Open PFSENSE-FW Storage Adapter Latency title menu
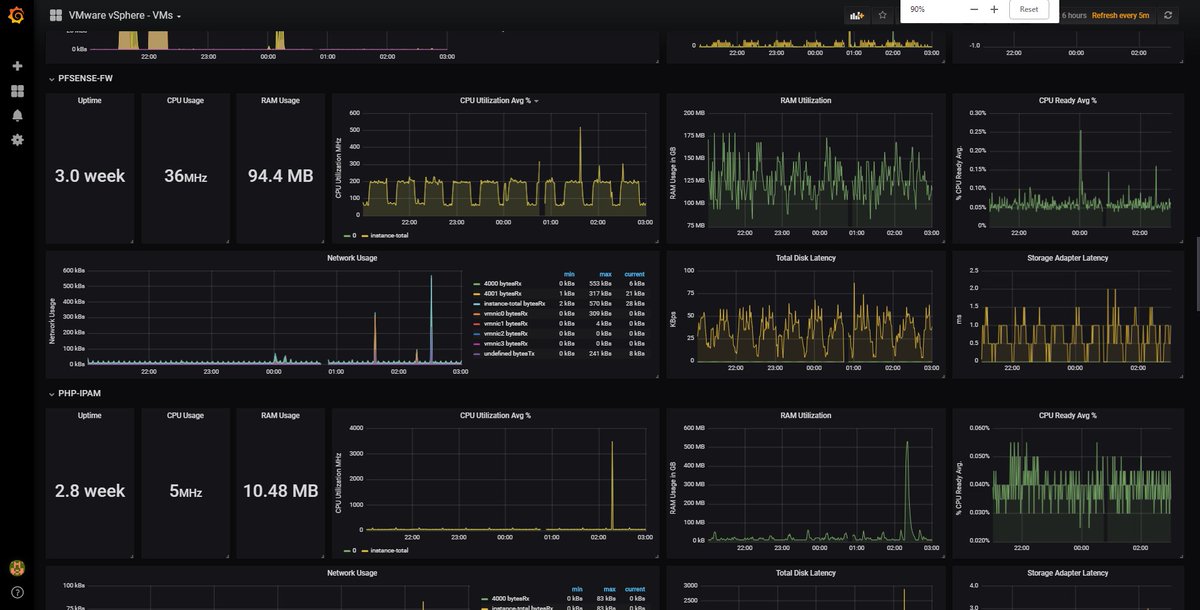 click(x=1068, y=258)
